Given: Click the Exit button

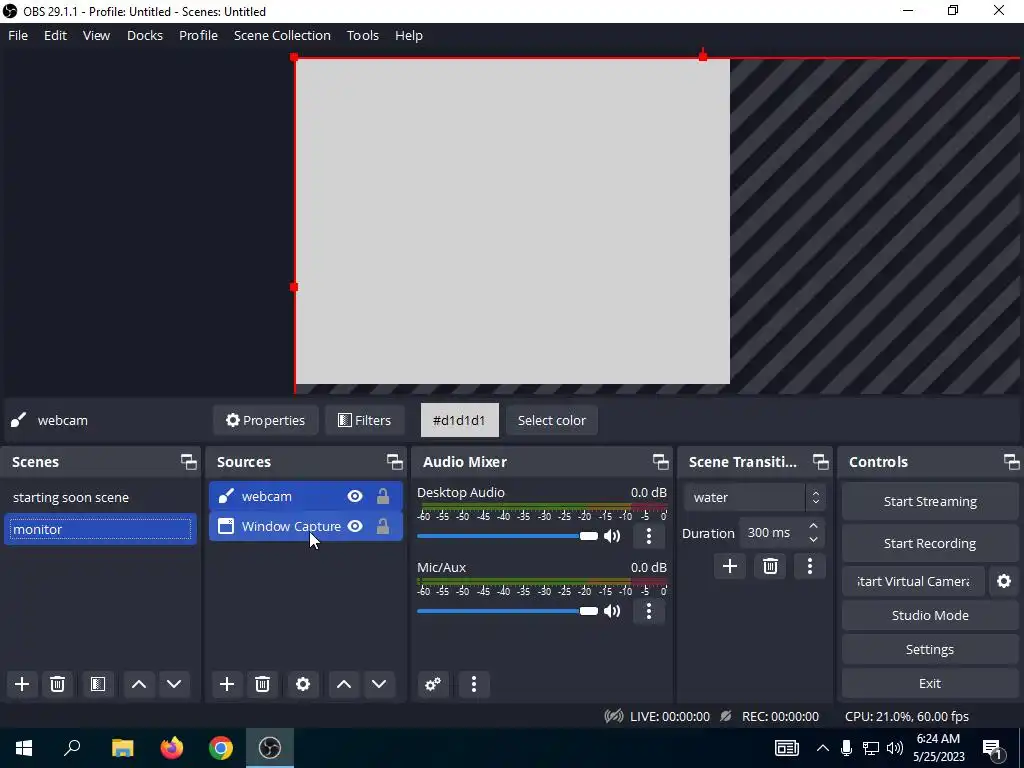Looking at the screenshot, I should point(930,683).
